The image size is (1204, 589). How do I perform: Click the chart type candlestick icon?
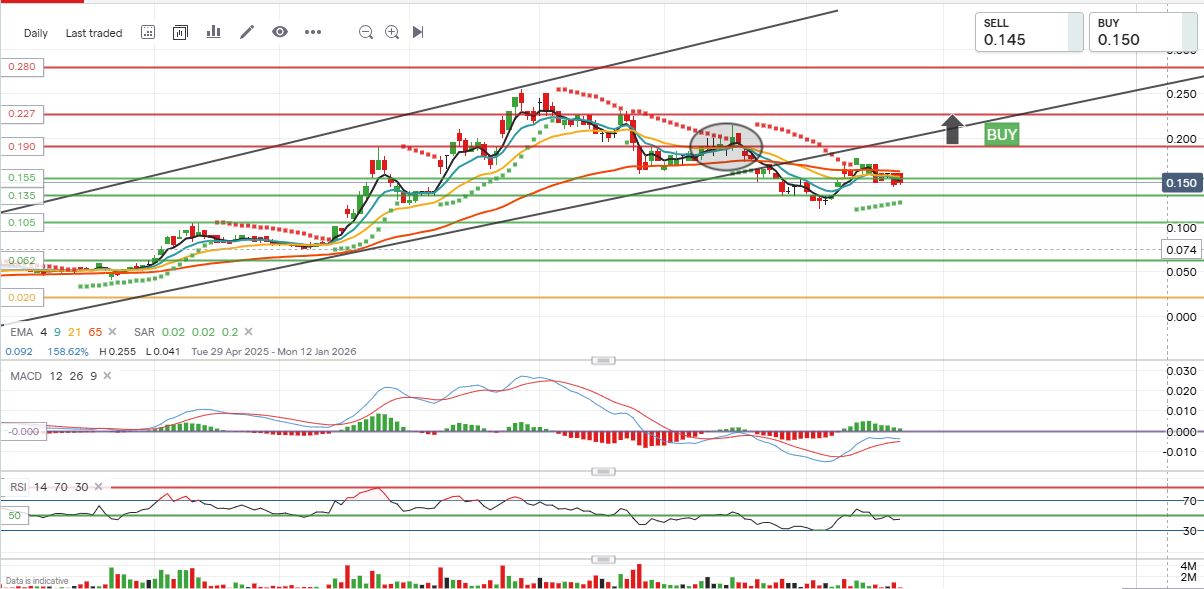point(180,32)
